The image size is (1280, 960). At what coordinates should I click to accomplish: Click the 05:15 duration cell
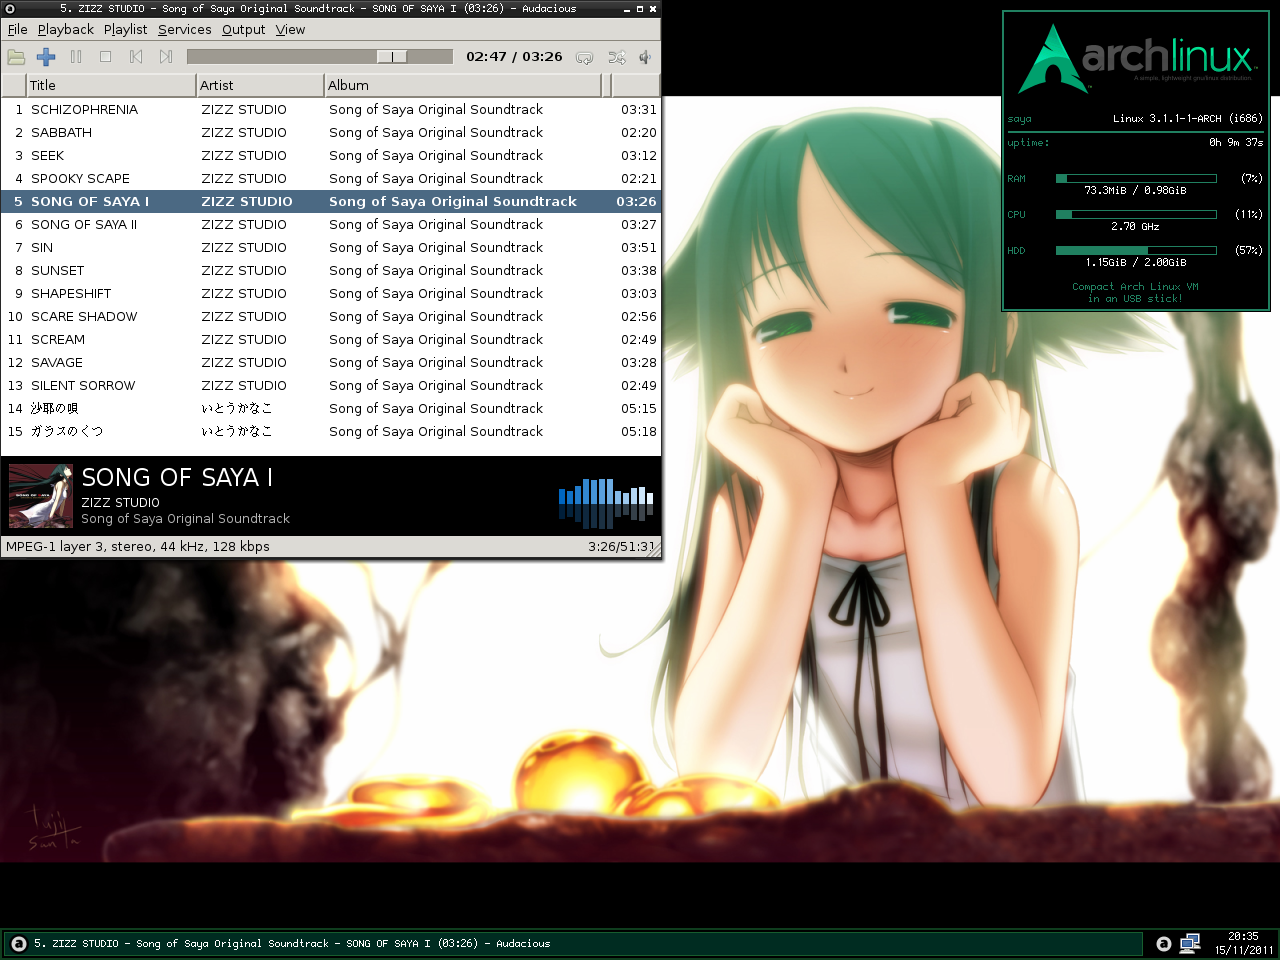[x=638, y=408]
